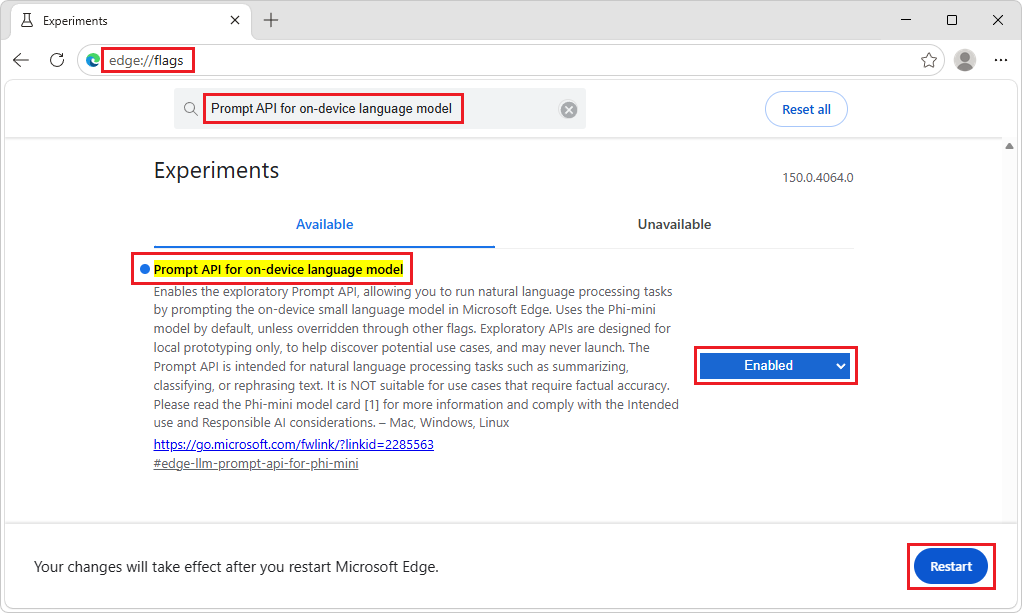1022x613 pixels.
Task: Close the Experiments tab
Action: pos(235,20)
